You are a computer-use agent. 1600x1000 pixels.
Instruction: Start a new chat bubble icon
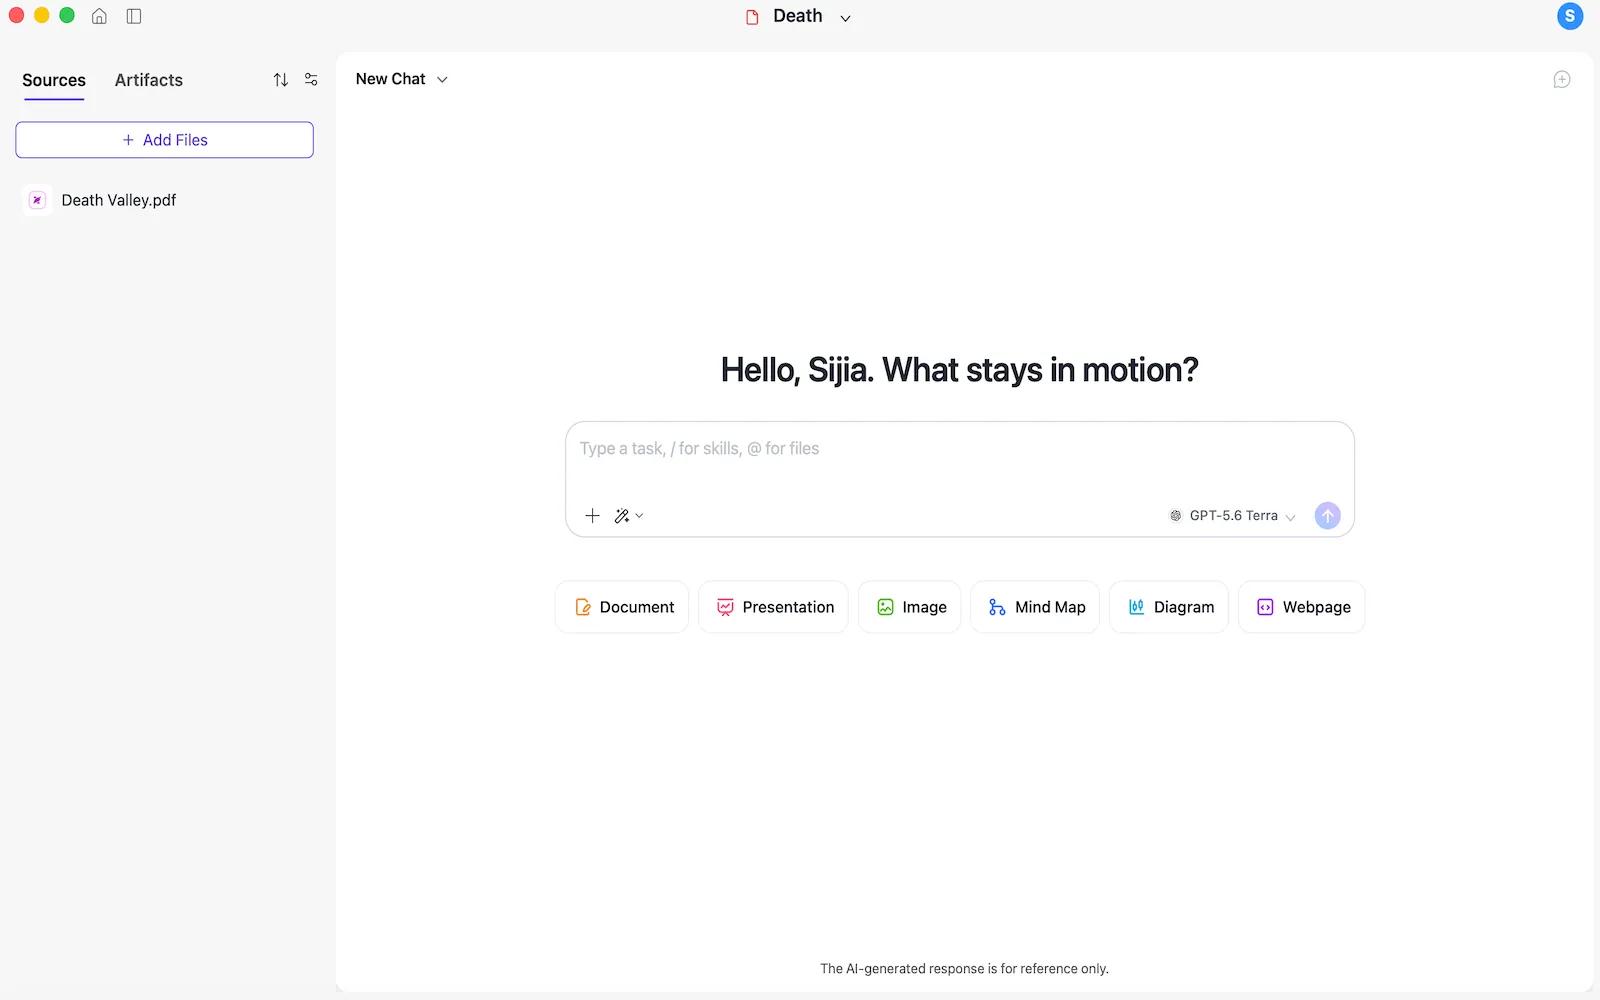coord(1562,79)
